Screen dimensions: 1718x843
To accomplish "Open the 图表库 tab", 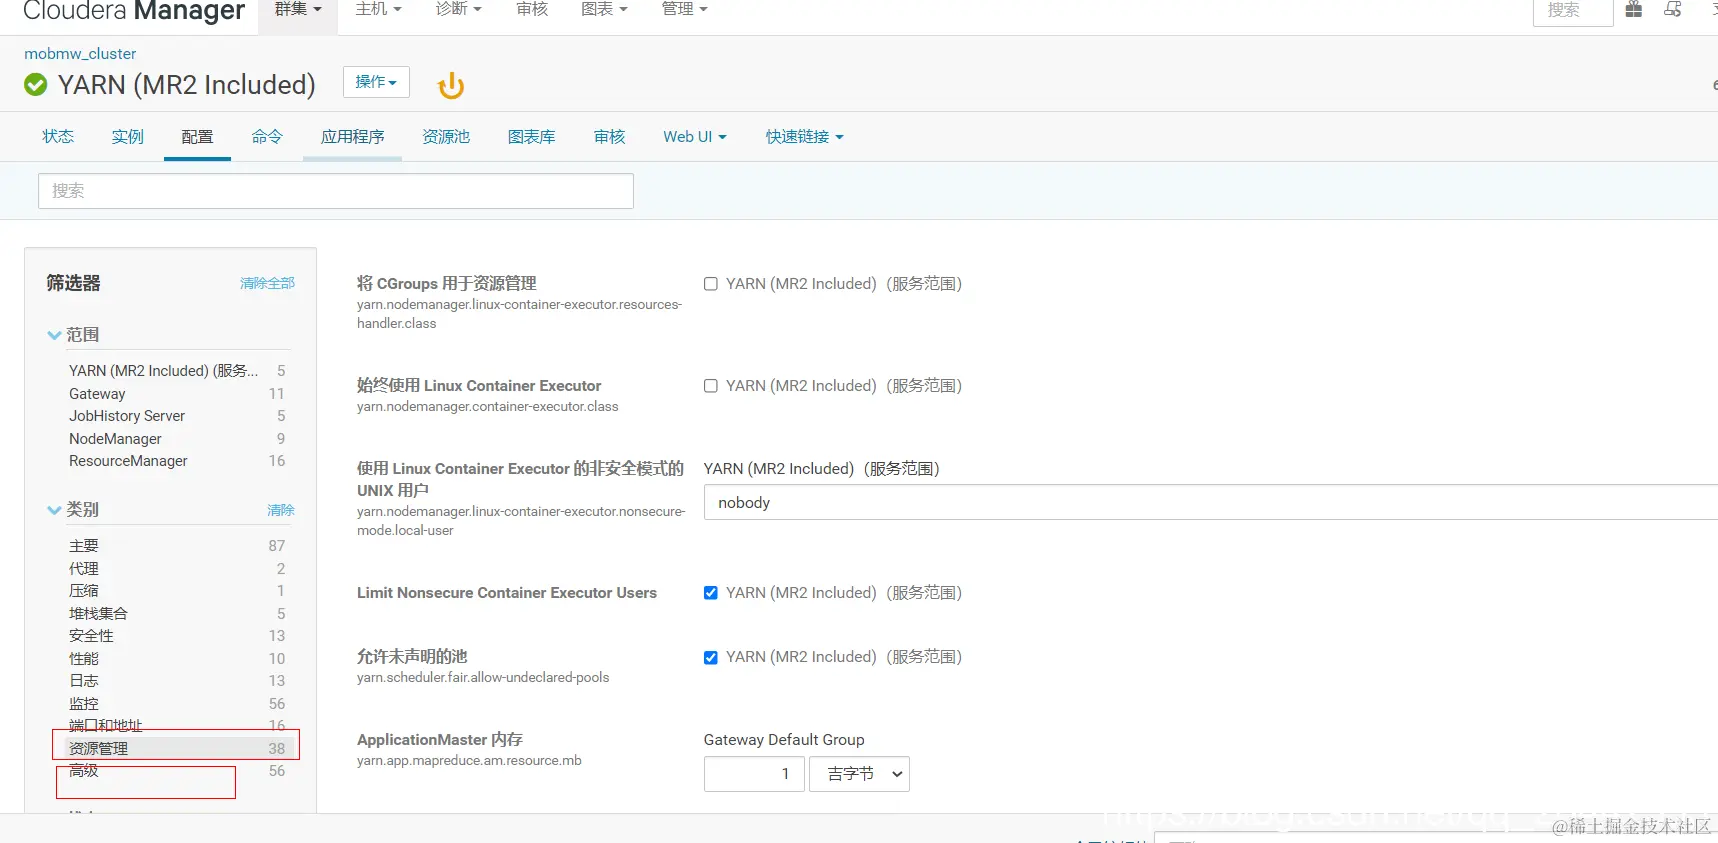I will point(531,137).
